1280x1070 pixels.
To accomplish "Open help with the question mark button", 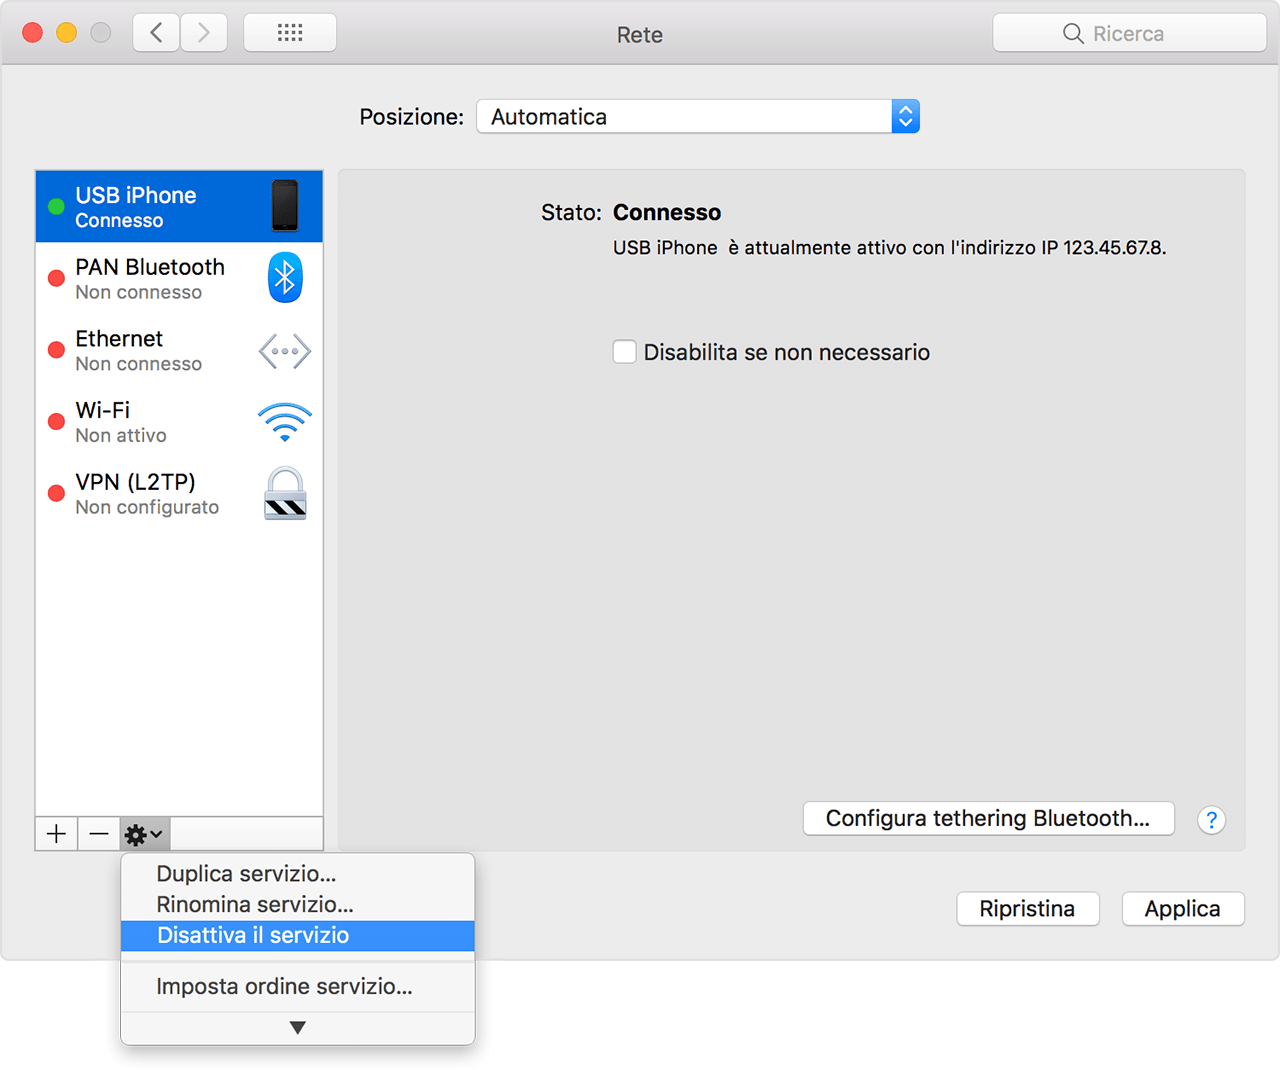I will pyautogui.click(x=1211, y=820).
